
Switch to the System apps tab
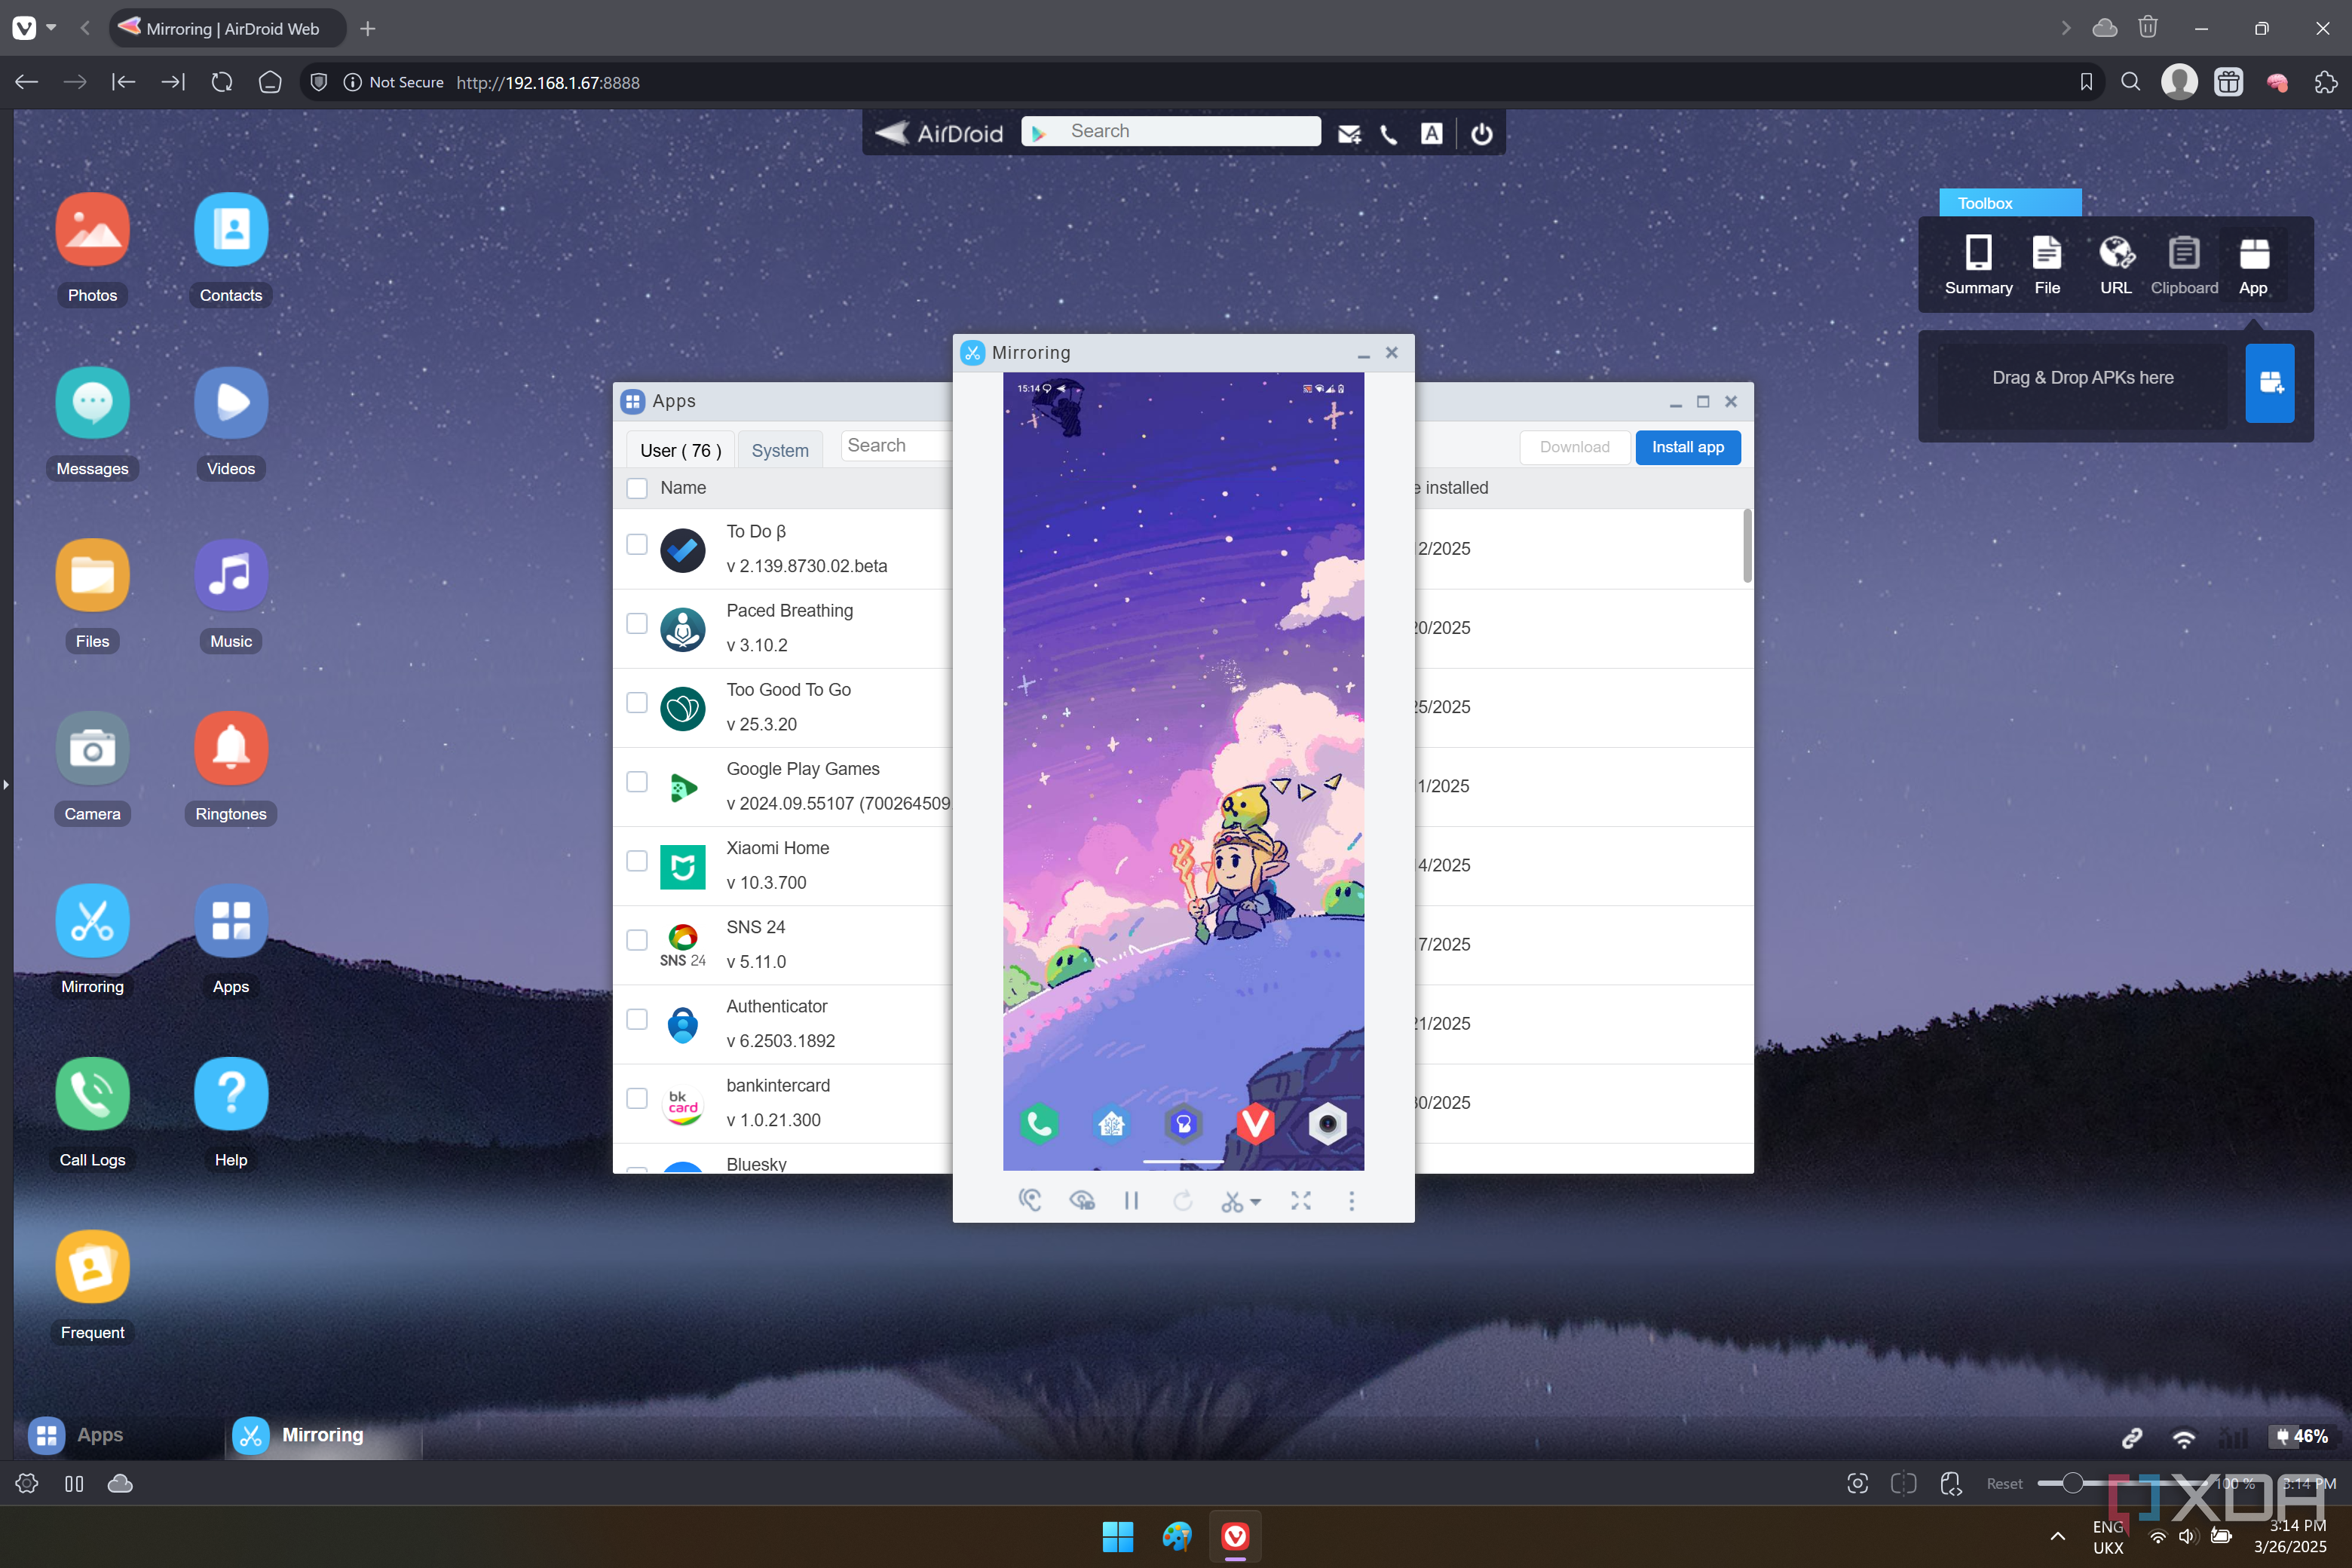(780, 450)
